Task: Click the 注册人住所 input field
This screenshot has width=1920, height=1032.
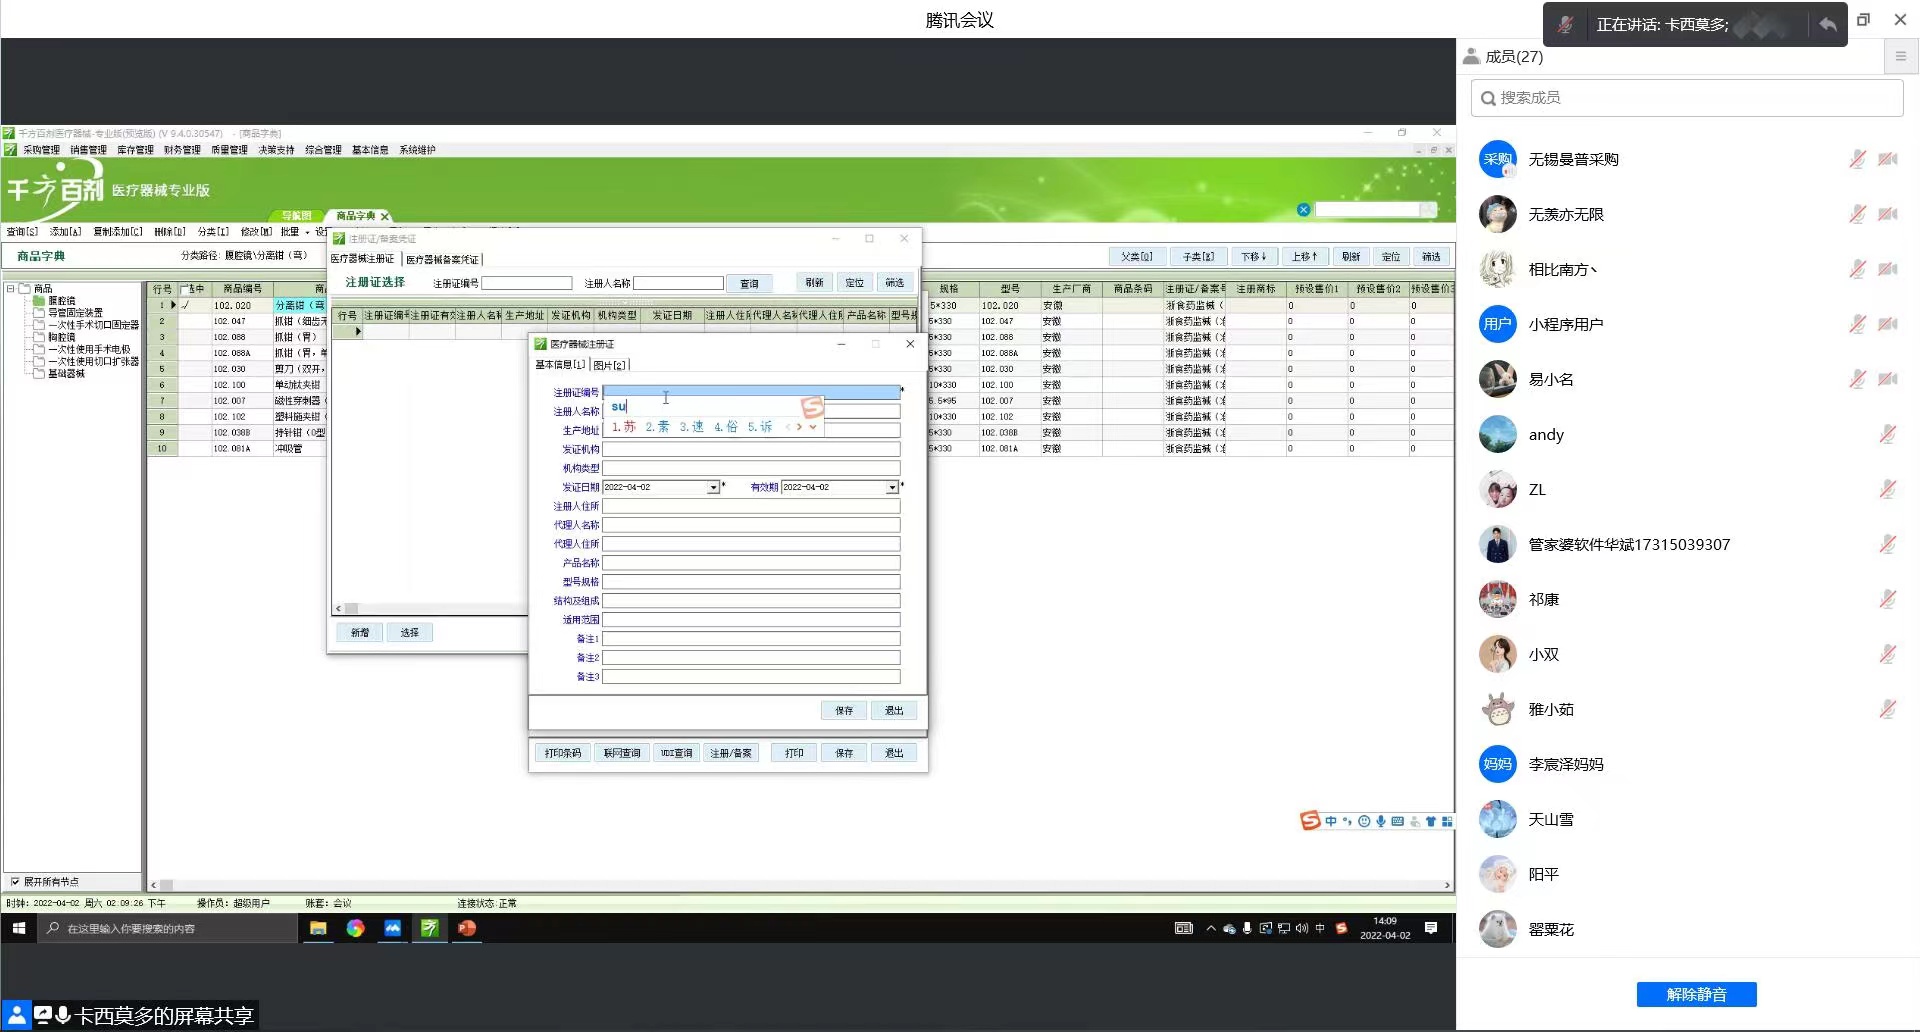Action: click(x=751, y=506)
